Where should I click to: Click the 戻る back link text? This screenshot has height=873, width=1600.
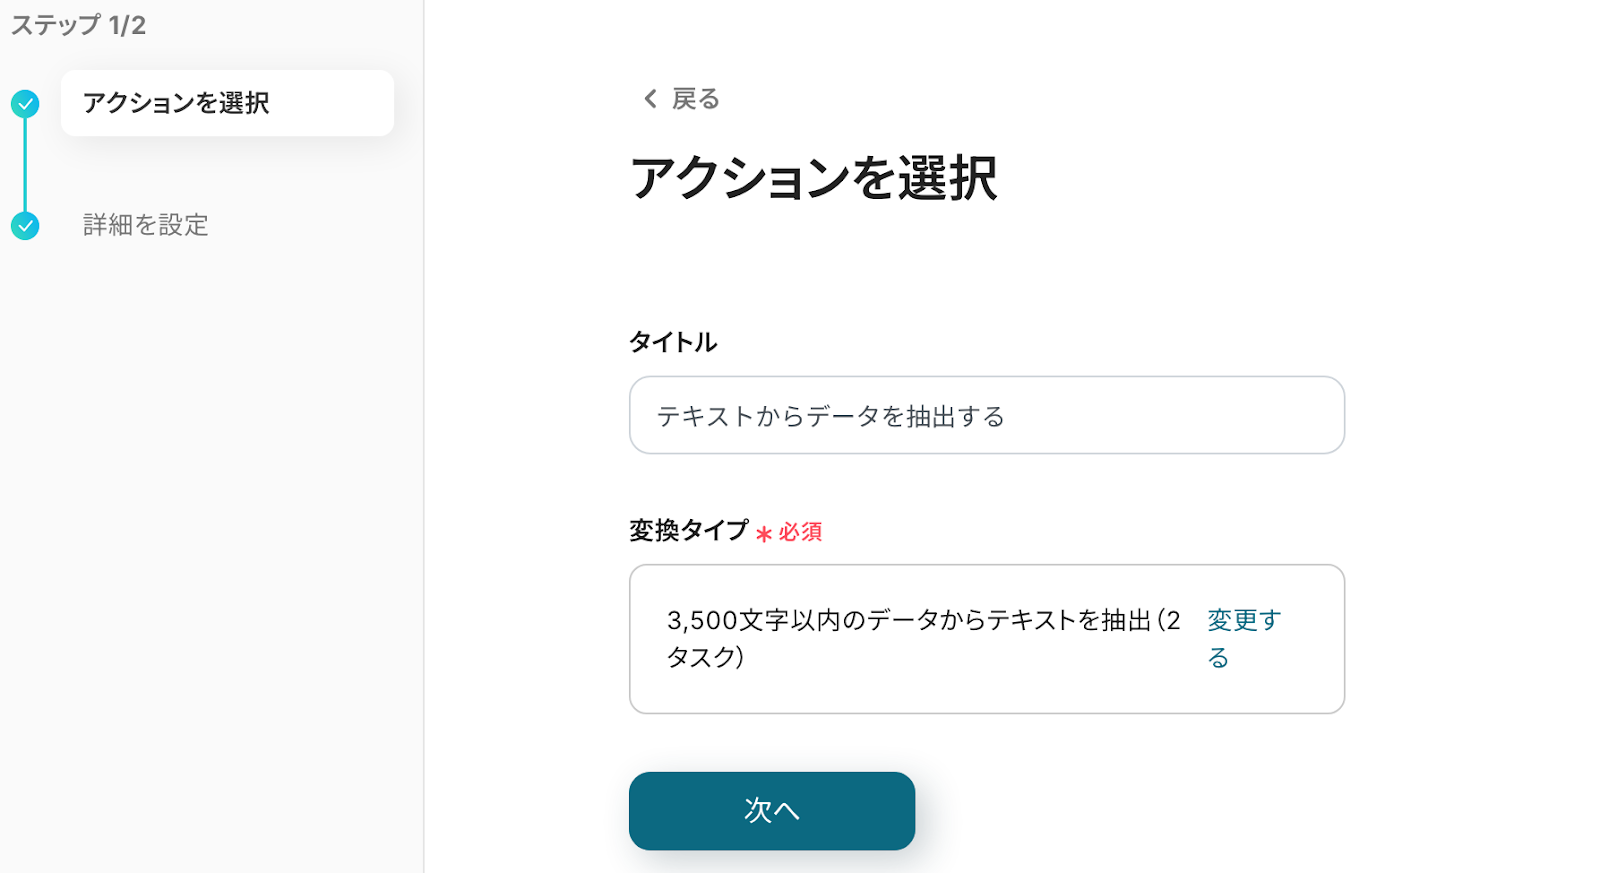[x=696, y=99]
